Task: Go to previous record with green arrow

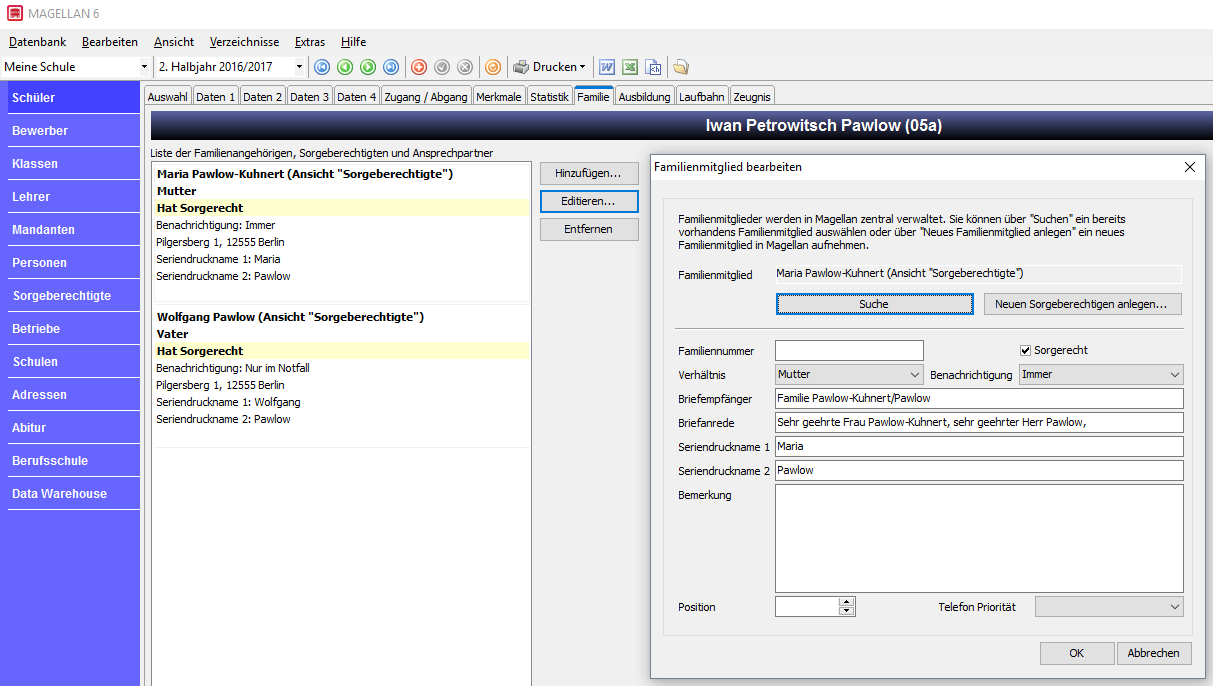Action: tap(345, 67)
